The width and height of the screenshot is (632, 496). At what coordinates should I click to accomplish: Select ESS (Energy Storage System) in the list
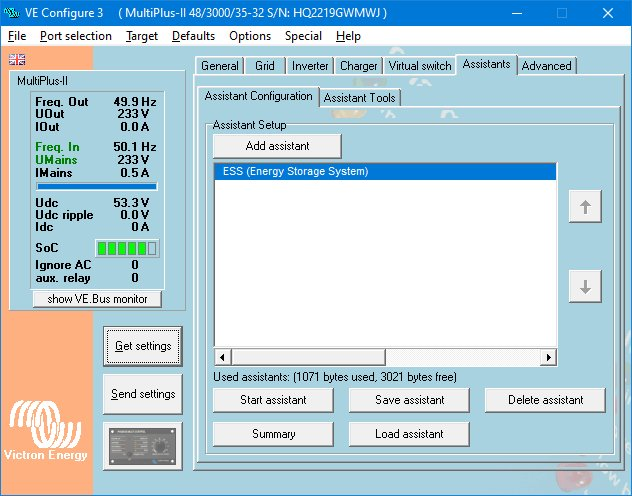[385, 172]
